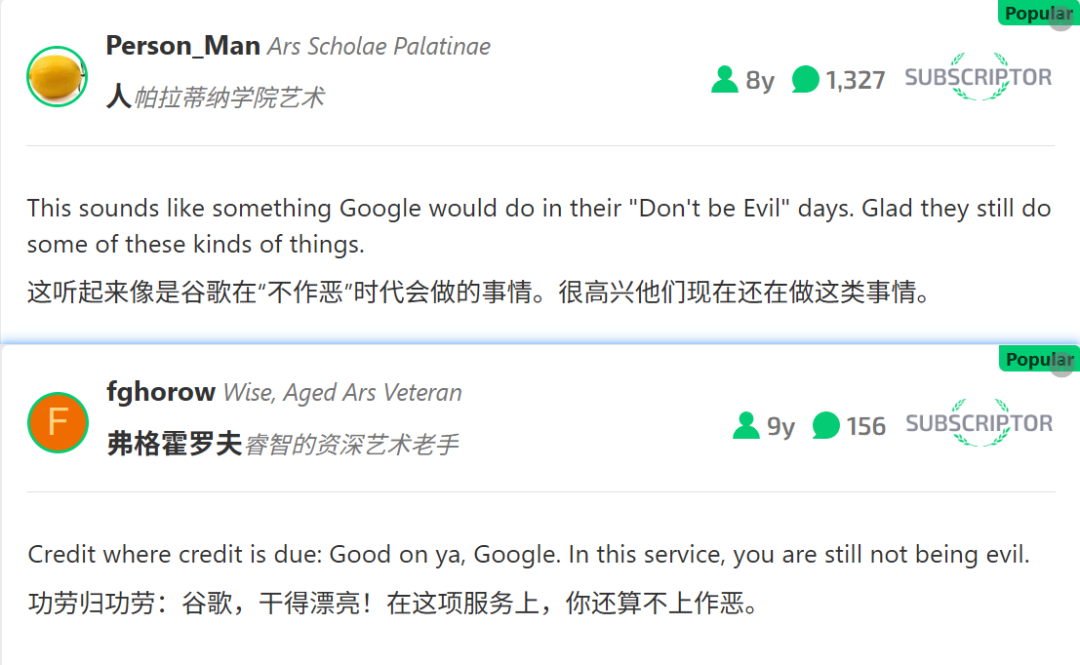This screenshot has width=1080, height=665.
Task: Click the Chinese username 弗格霍罗夫
Action: tap(174, 444)
